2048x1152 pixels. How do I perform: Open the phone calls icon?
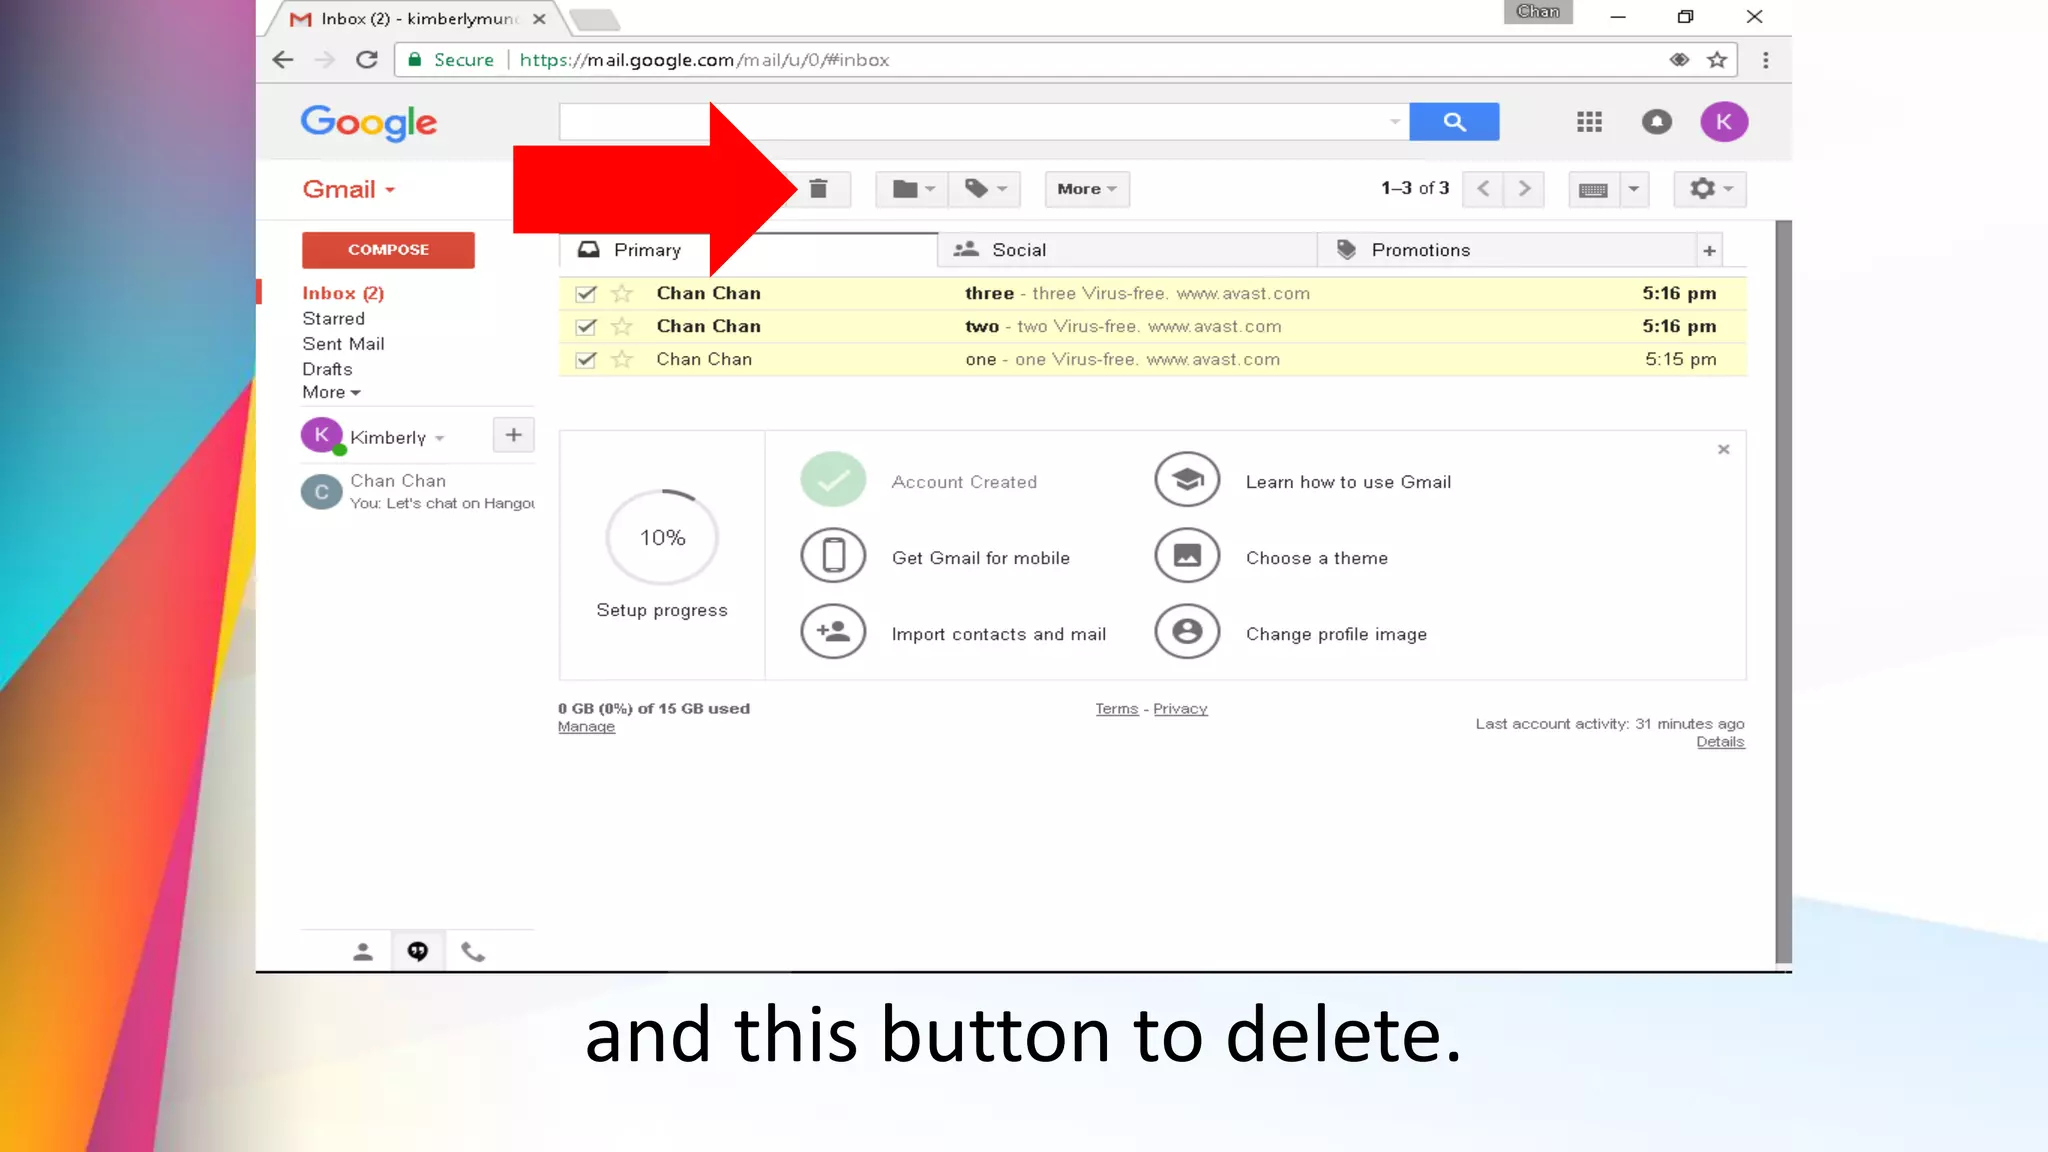[473, 952]
